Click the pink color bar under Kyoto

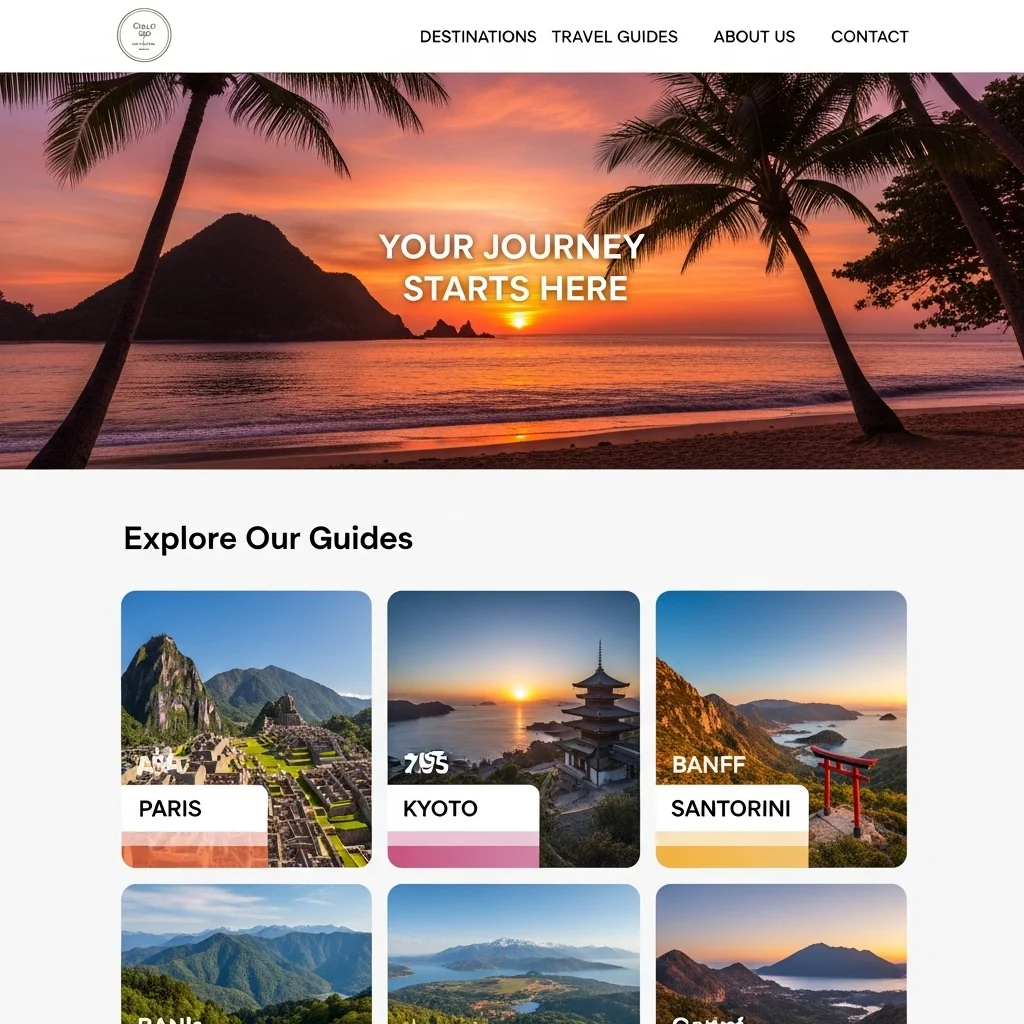(464, 856)
